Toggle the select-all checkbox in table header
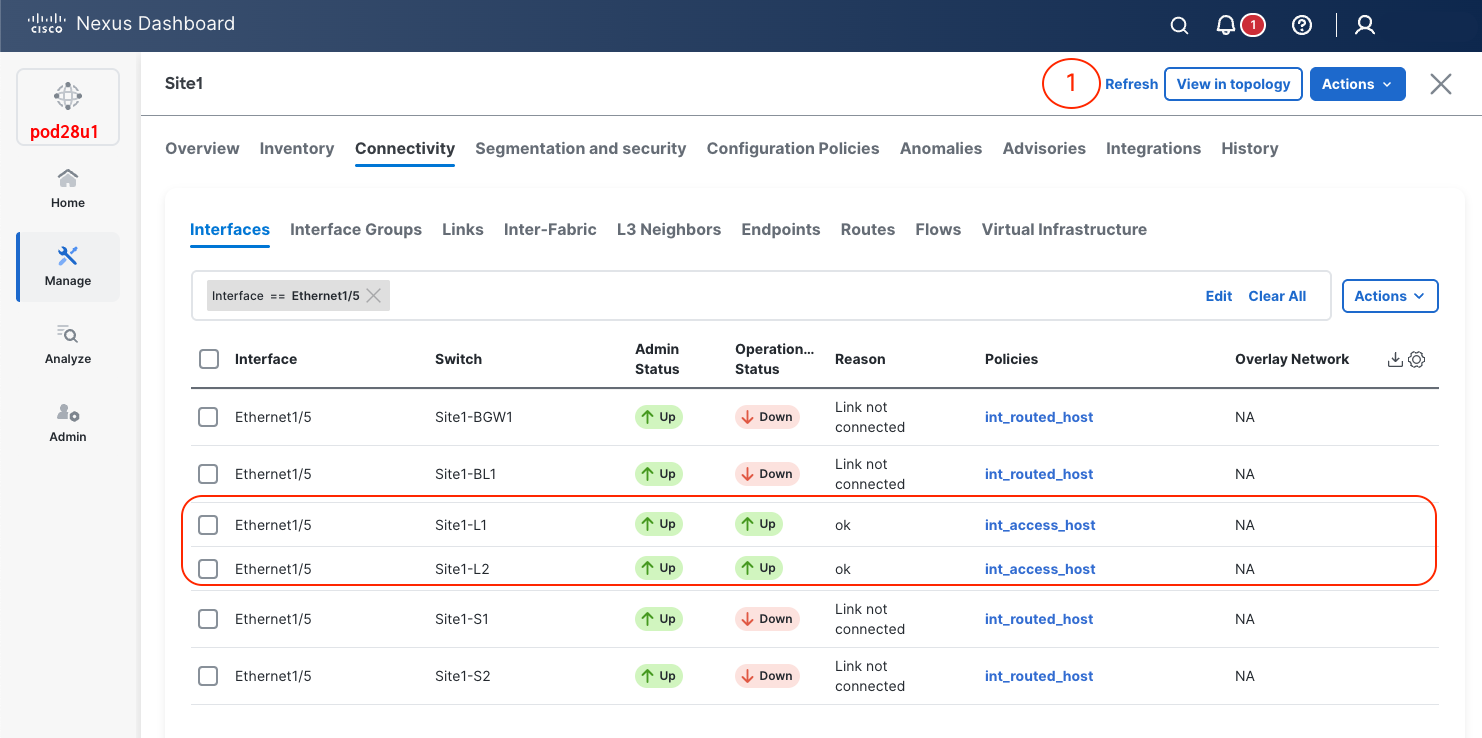 click(209, 359)
